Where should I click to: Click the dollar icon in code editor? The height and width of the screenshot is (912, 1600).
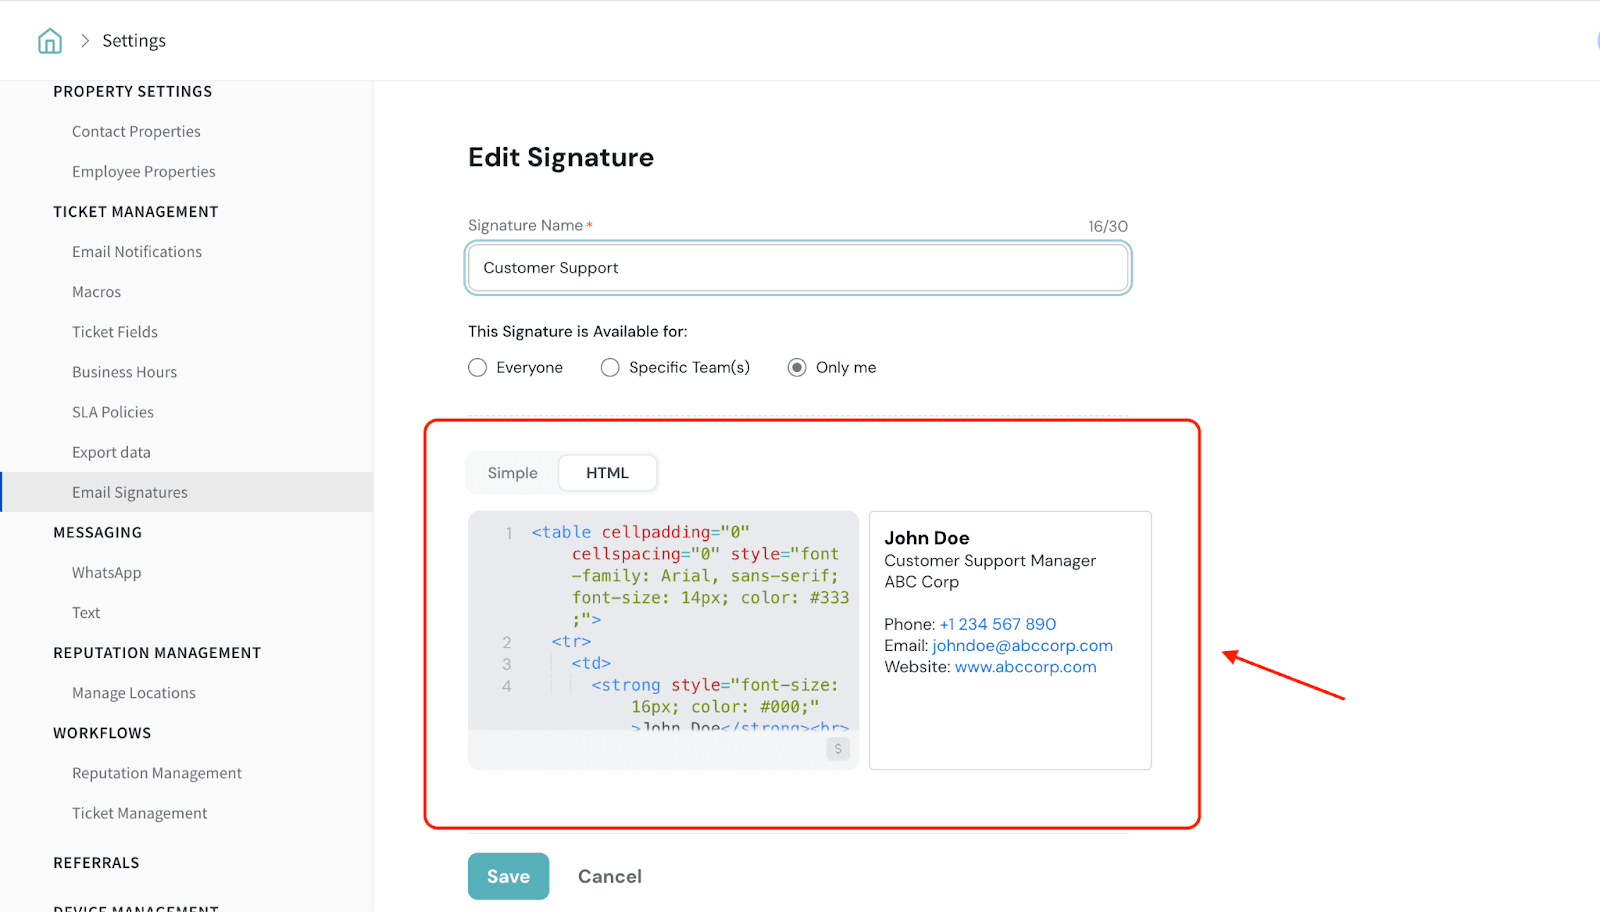pos(838,749)
